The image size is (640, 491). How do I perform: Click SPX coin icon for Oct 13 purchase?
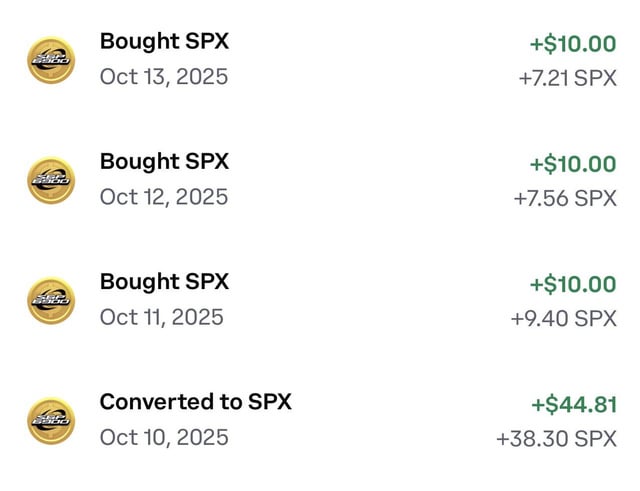point(50,60)
